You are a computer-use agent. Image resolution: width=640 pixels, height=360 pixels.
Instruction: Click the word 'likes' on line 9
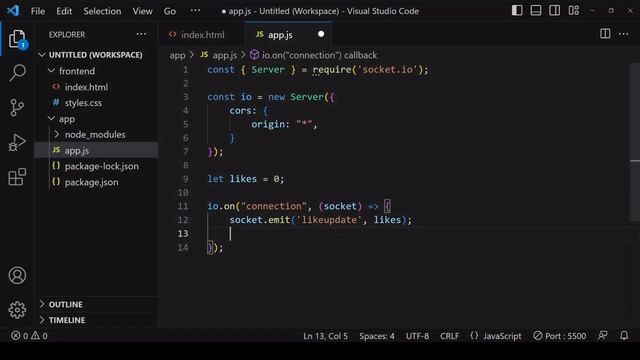pyautogui.click(x=243, y=179)
